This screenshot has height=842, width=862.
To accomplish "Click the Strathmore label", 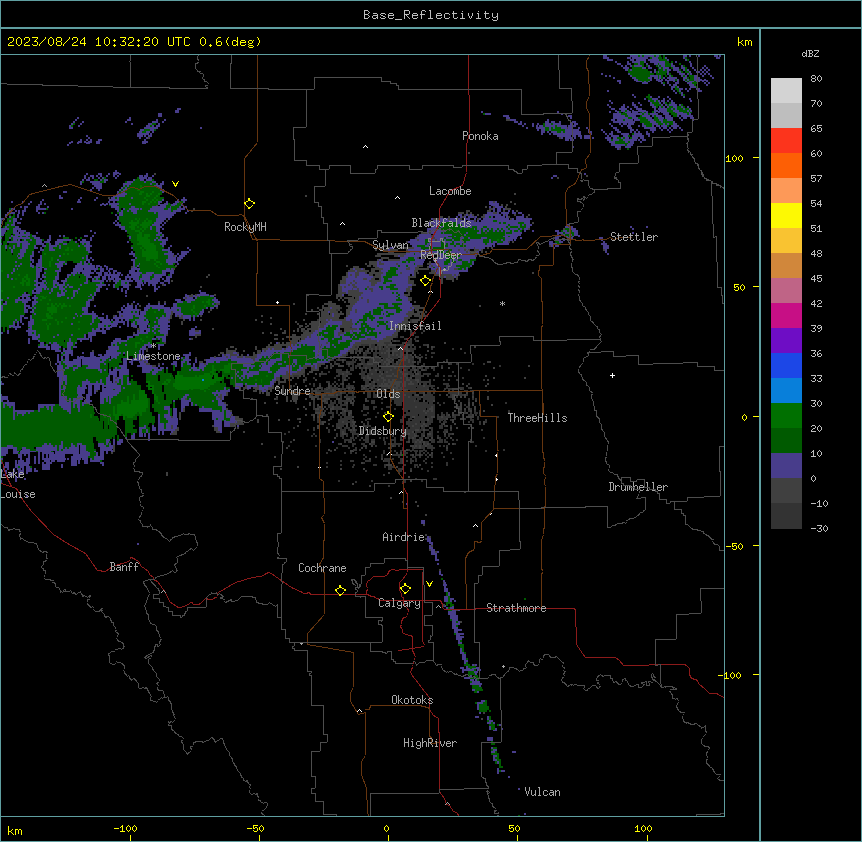I will (x=516, y=608).
